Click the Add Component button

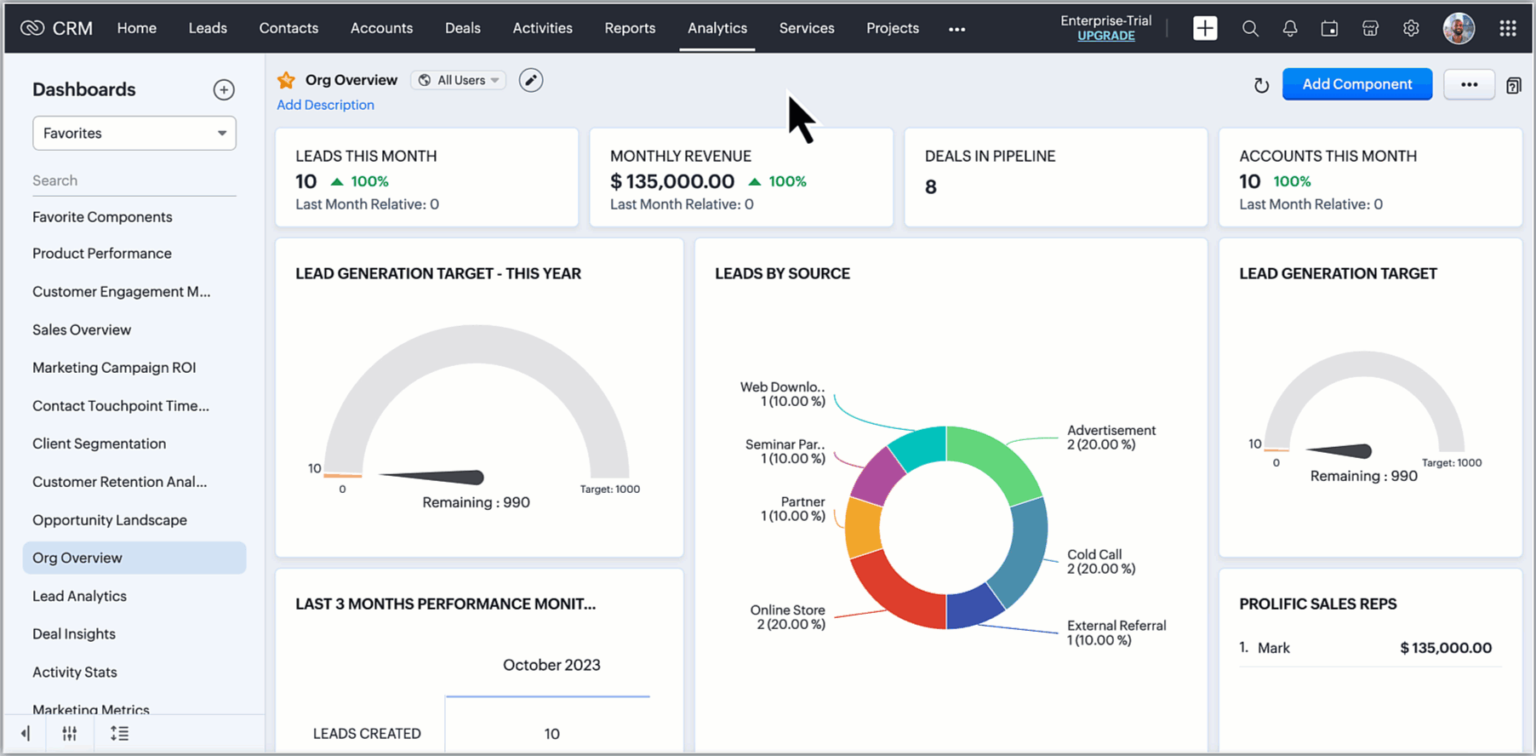click(x=1357, y=84)
